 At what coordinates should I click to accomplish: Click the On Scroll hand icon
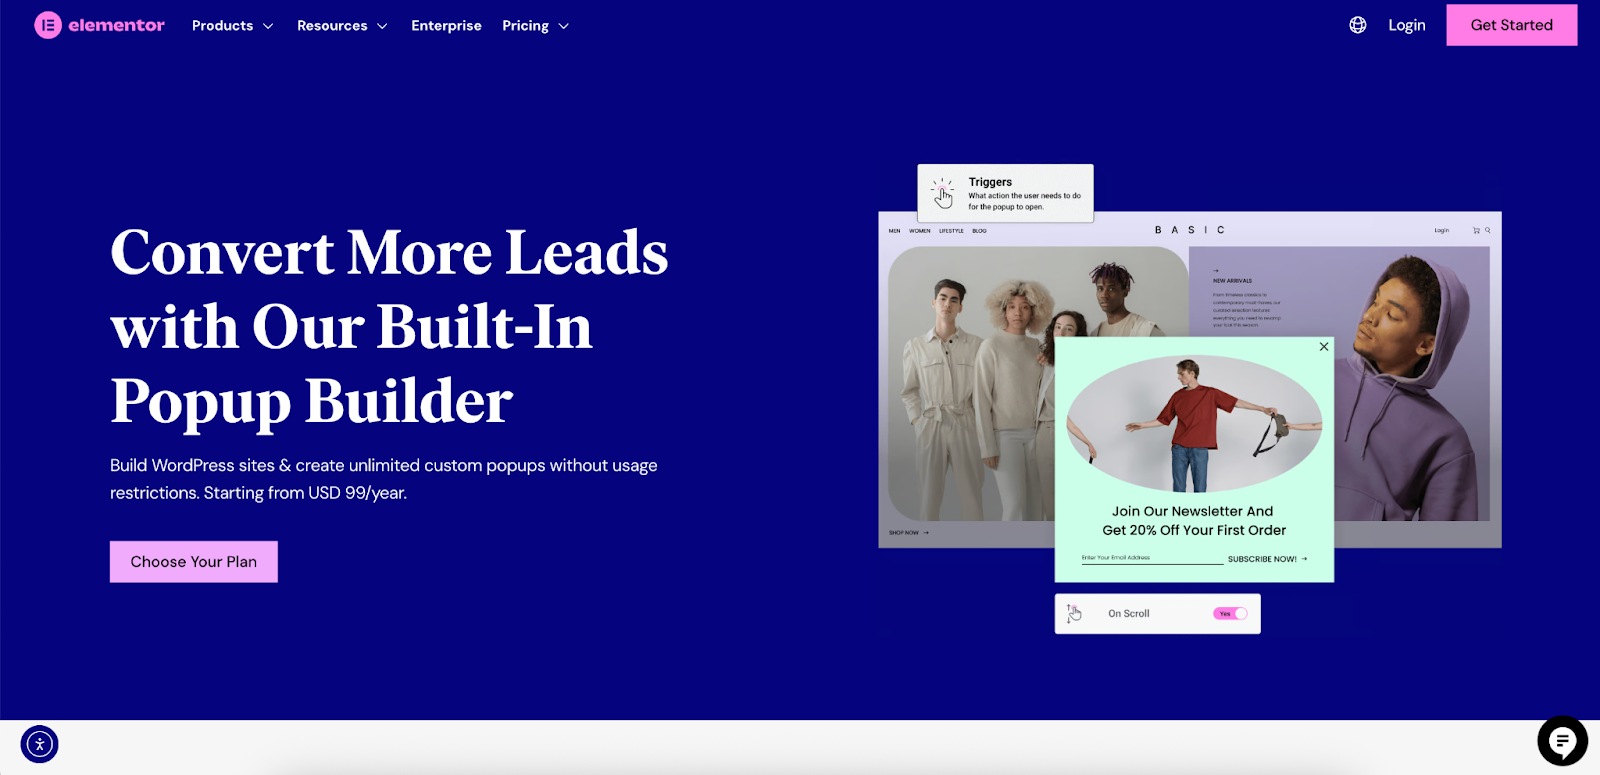point(1074,614)
